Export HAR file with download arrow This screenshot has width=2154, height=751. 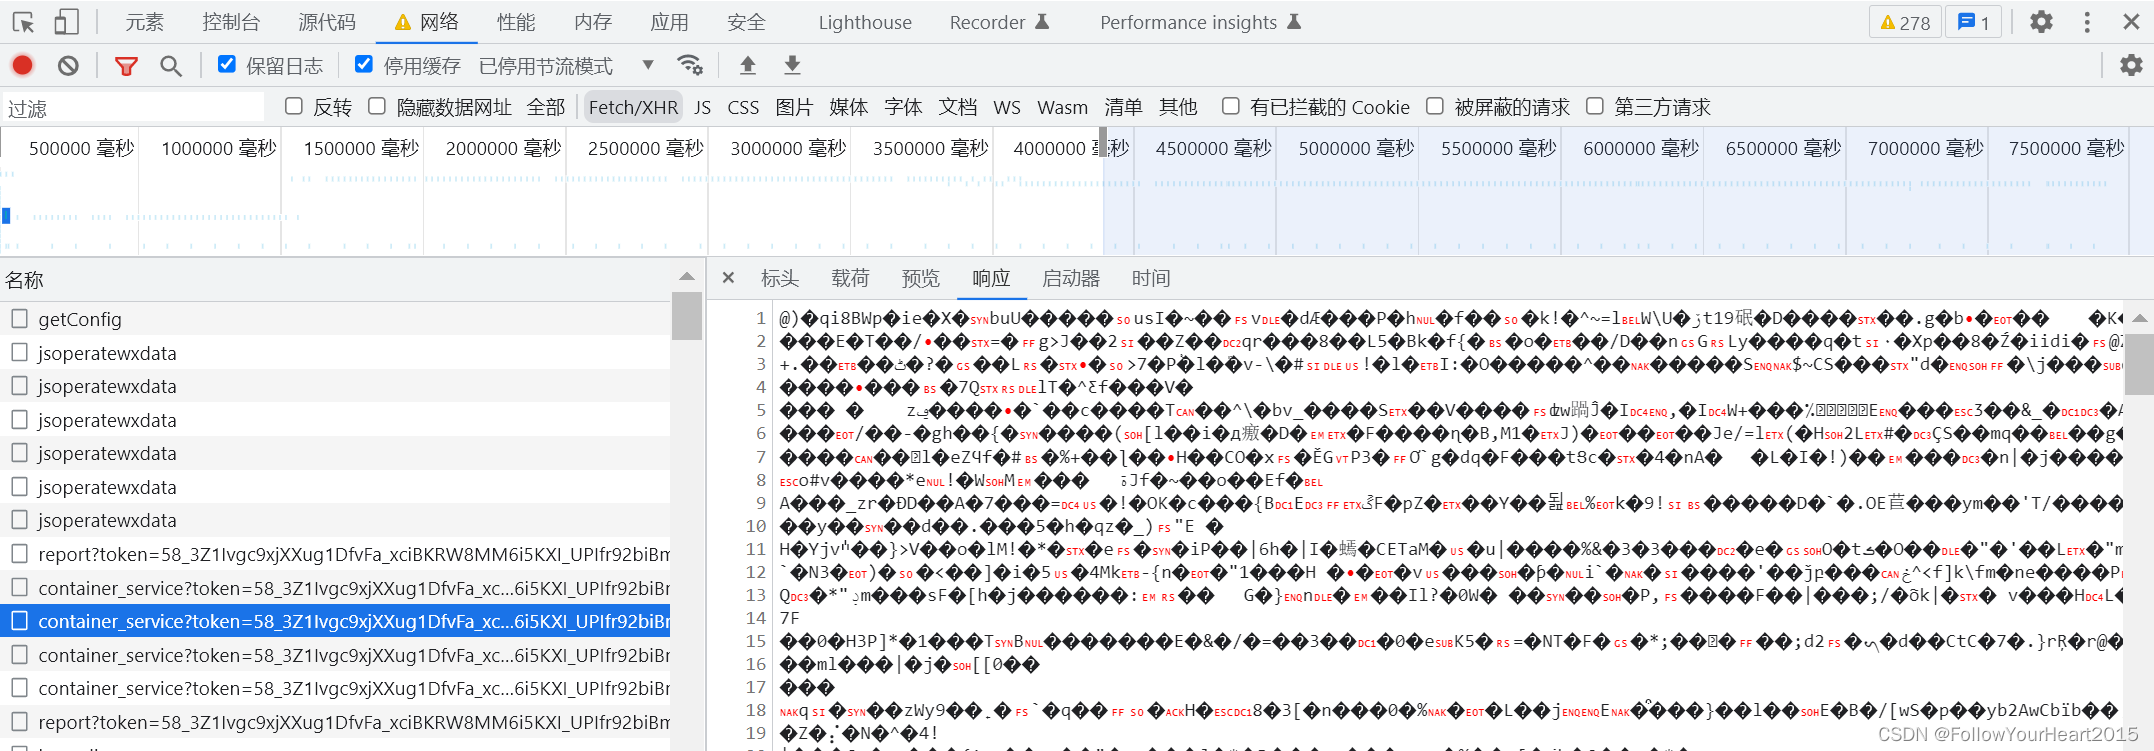792,66
